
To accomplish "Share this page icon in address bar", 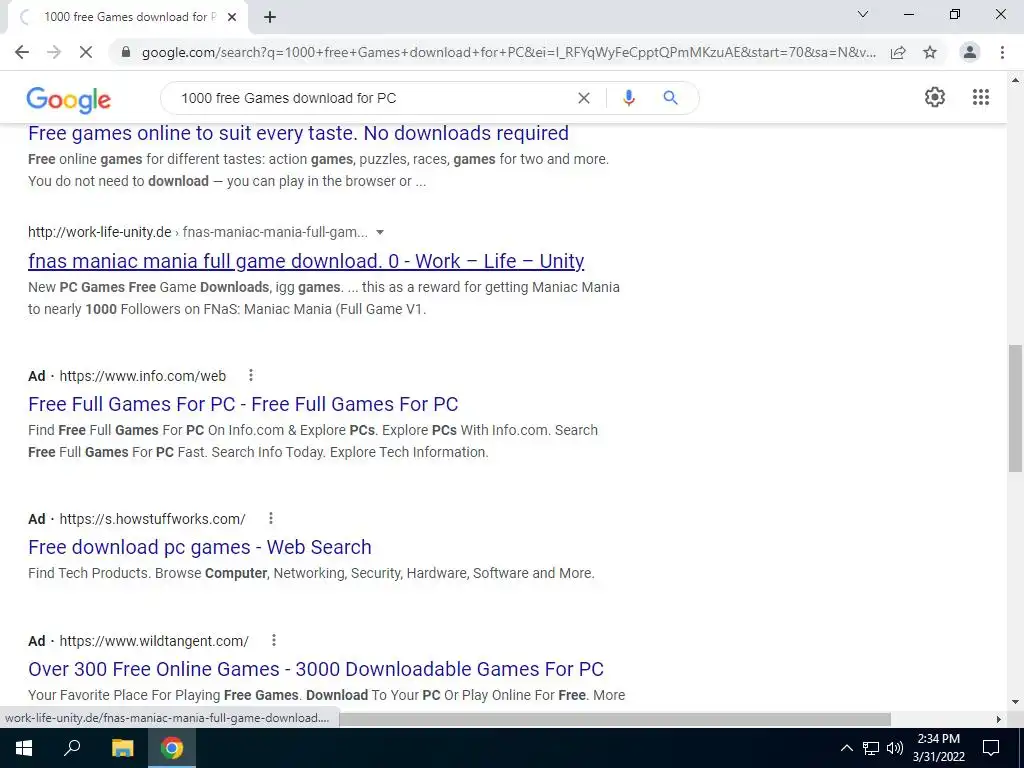I will 898,52.
